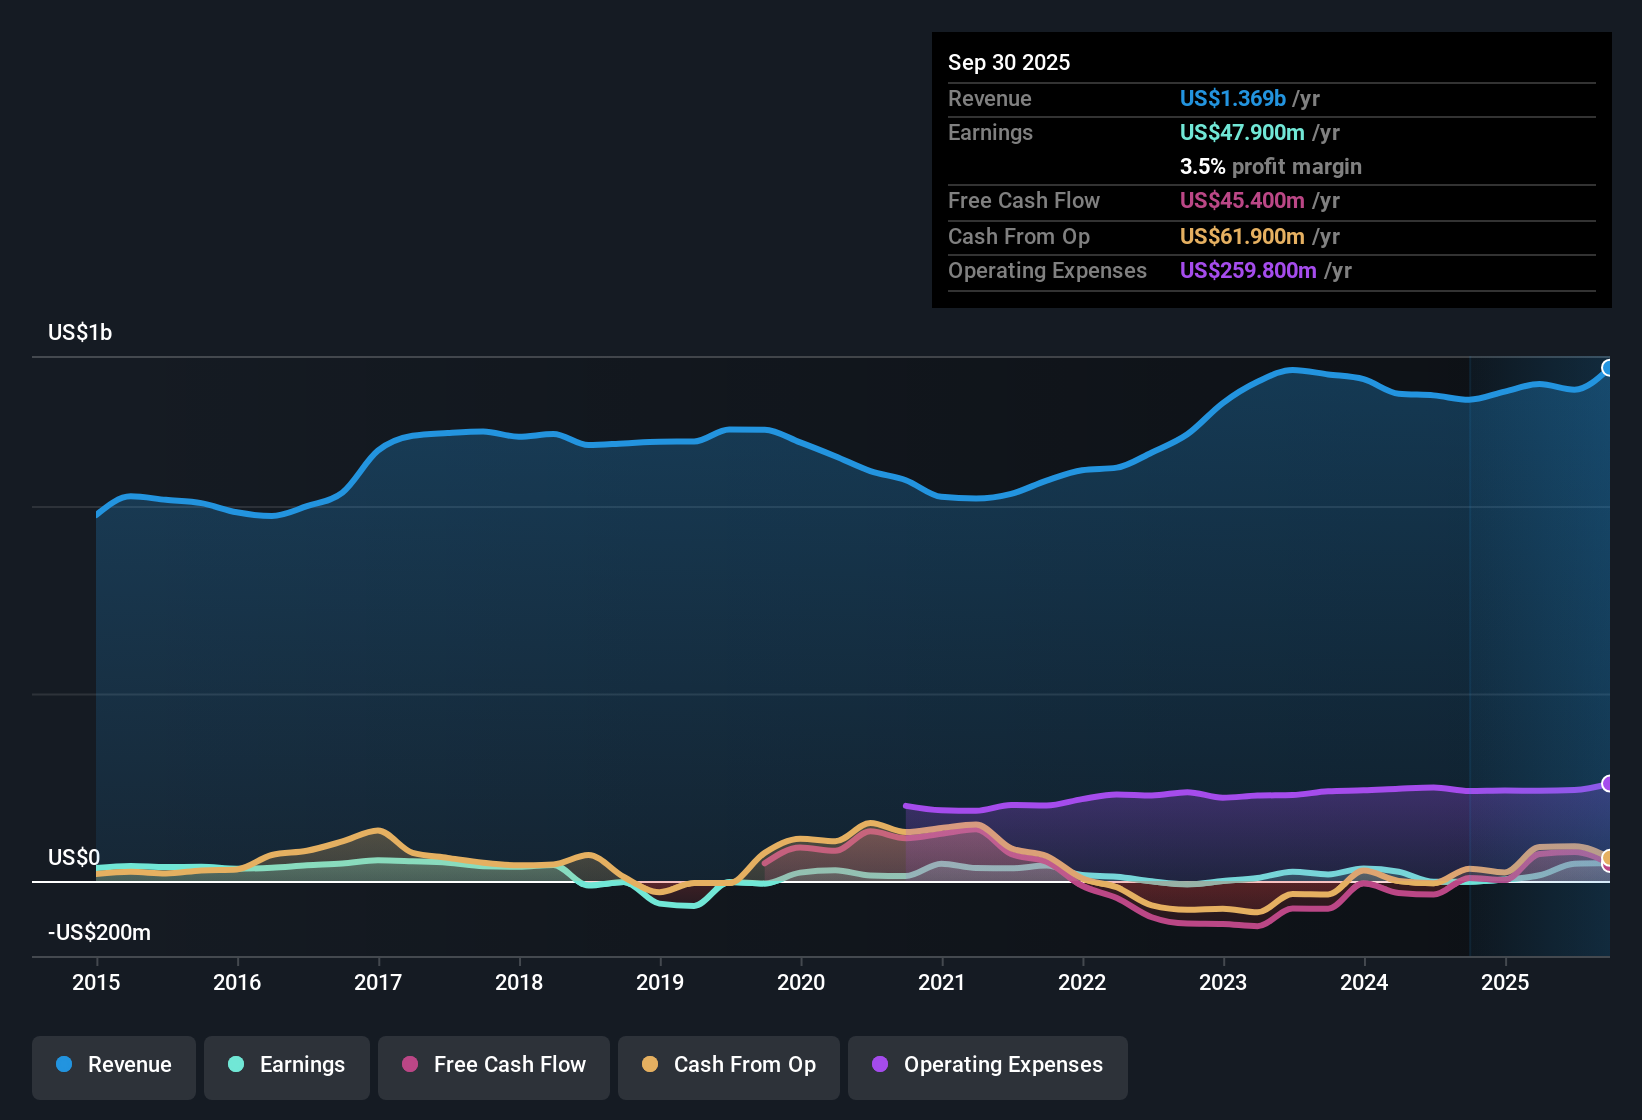The height and width of the screenshot is (1120, 1642).
Task: Open the Cash From Op legend entry
Action: pyautogui.click(x=728, y=1065)
